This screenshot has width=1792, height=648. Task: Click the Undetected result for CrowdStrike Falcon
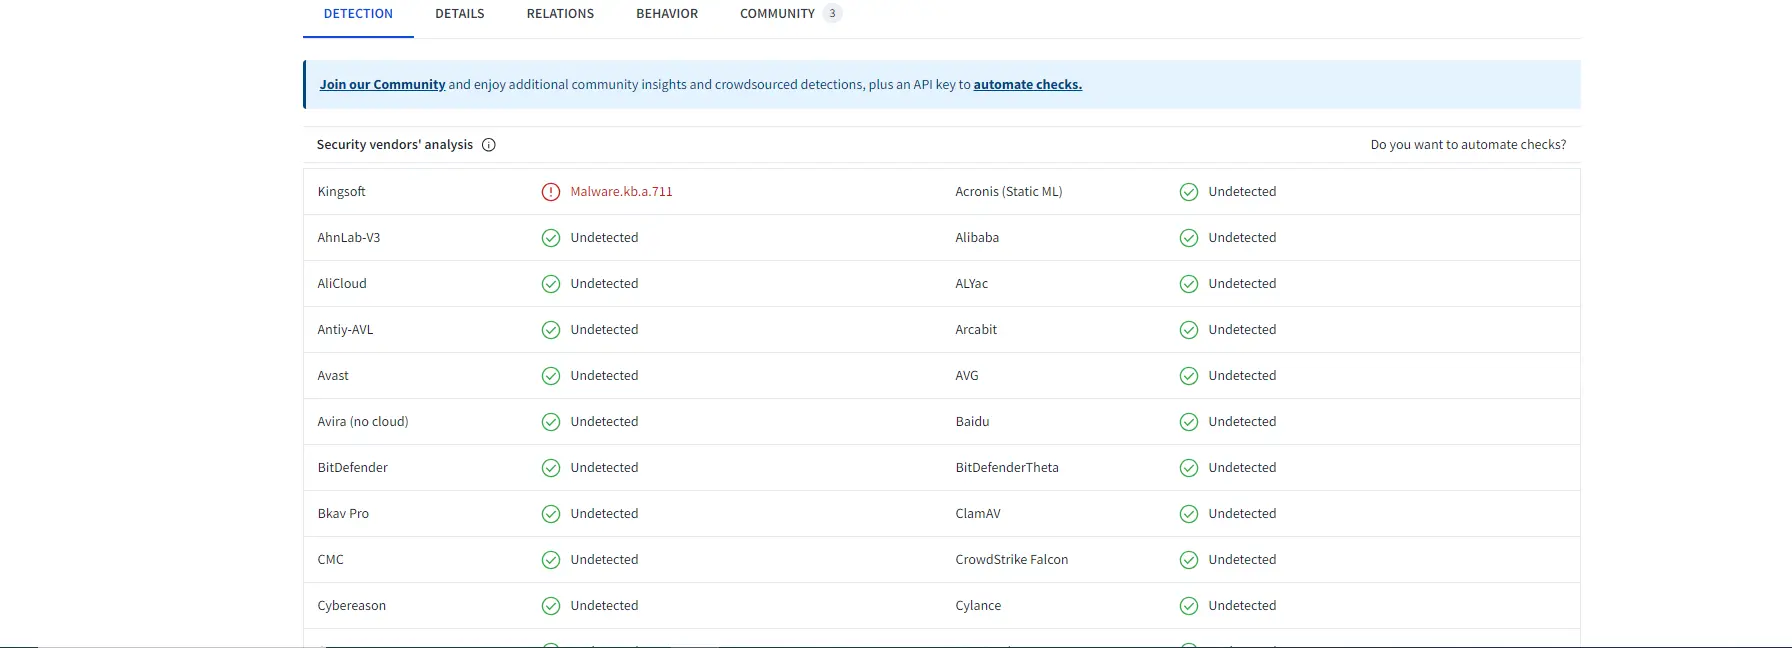click(1242, 560)
